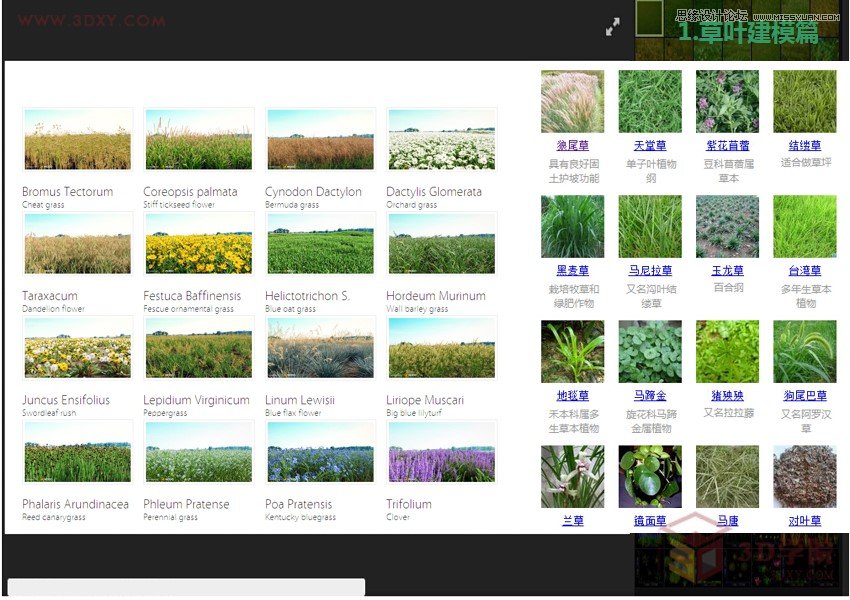Open the 台湾草 link

pyautogui.click(x=805, y=268)
